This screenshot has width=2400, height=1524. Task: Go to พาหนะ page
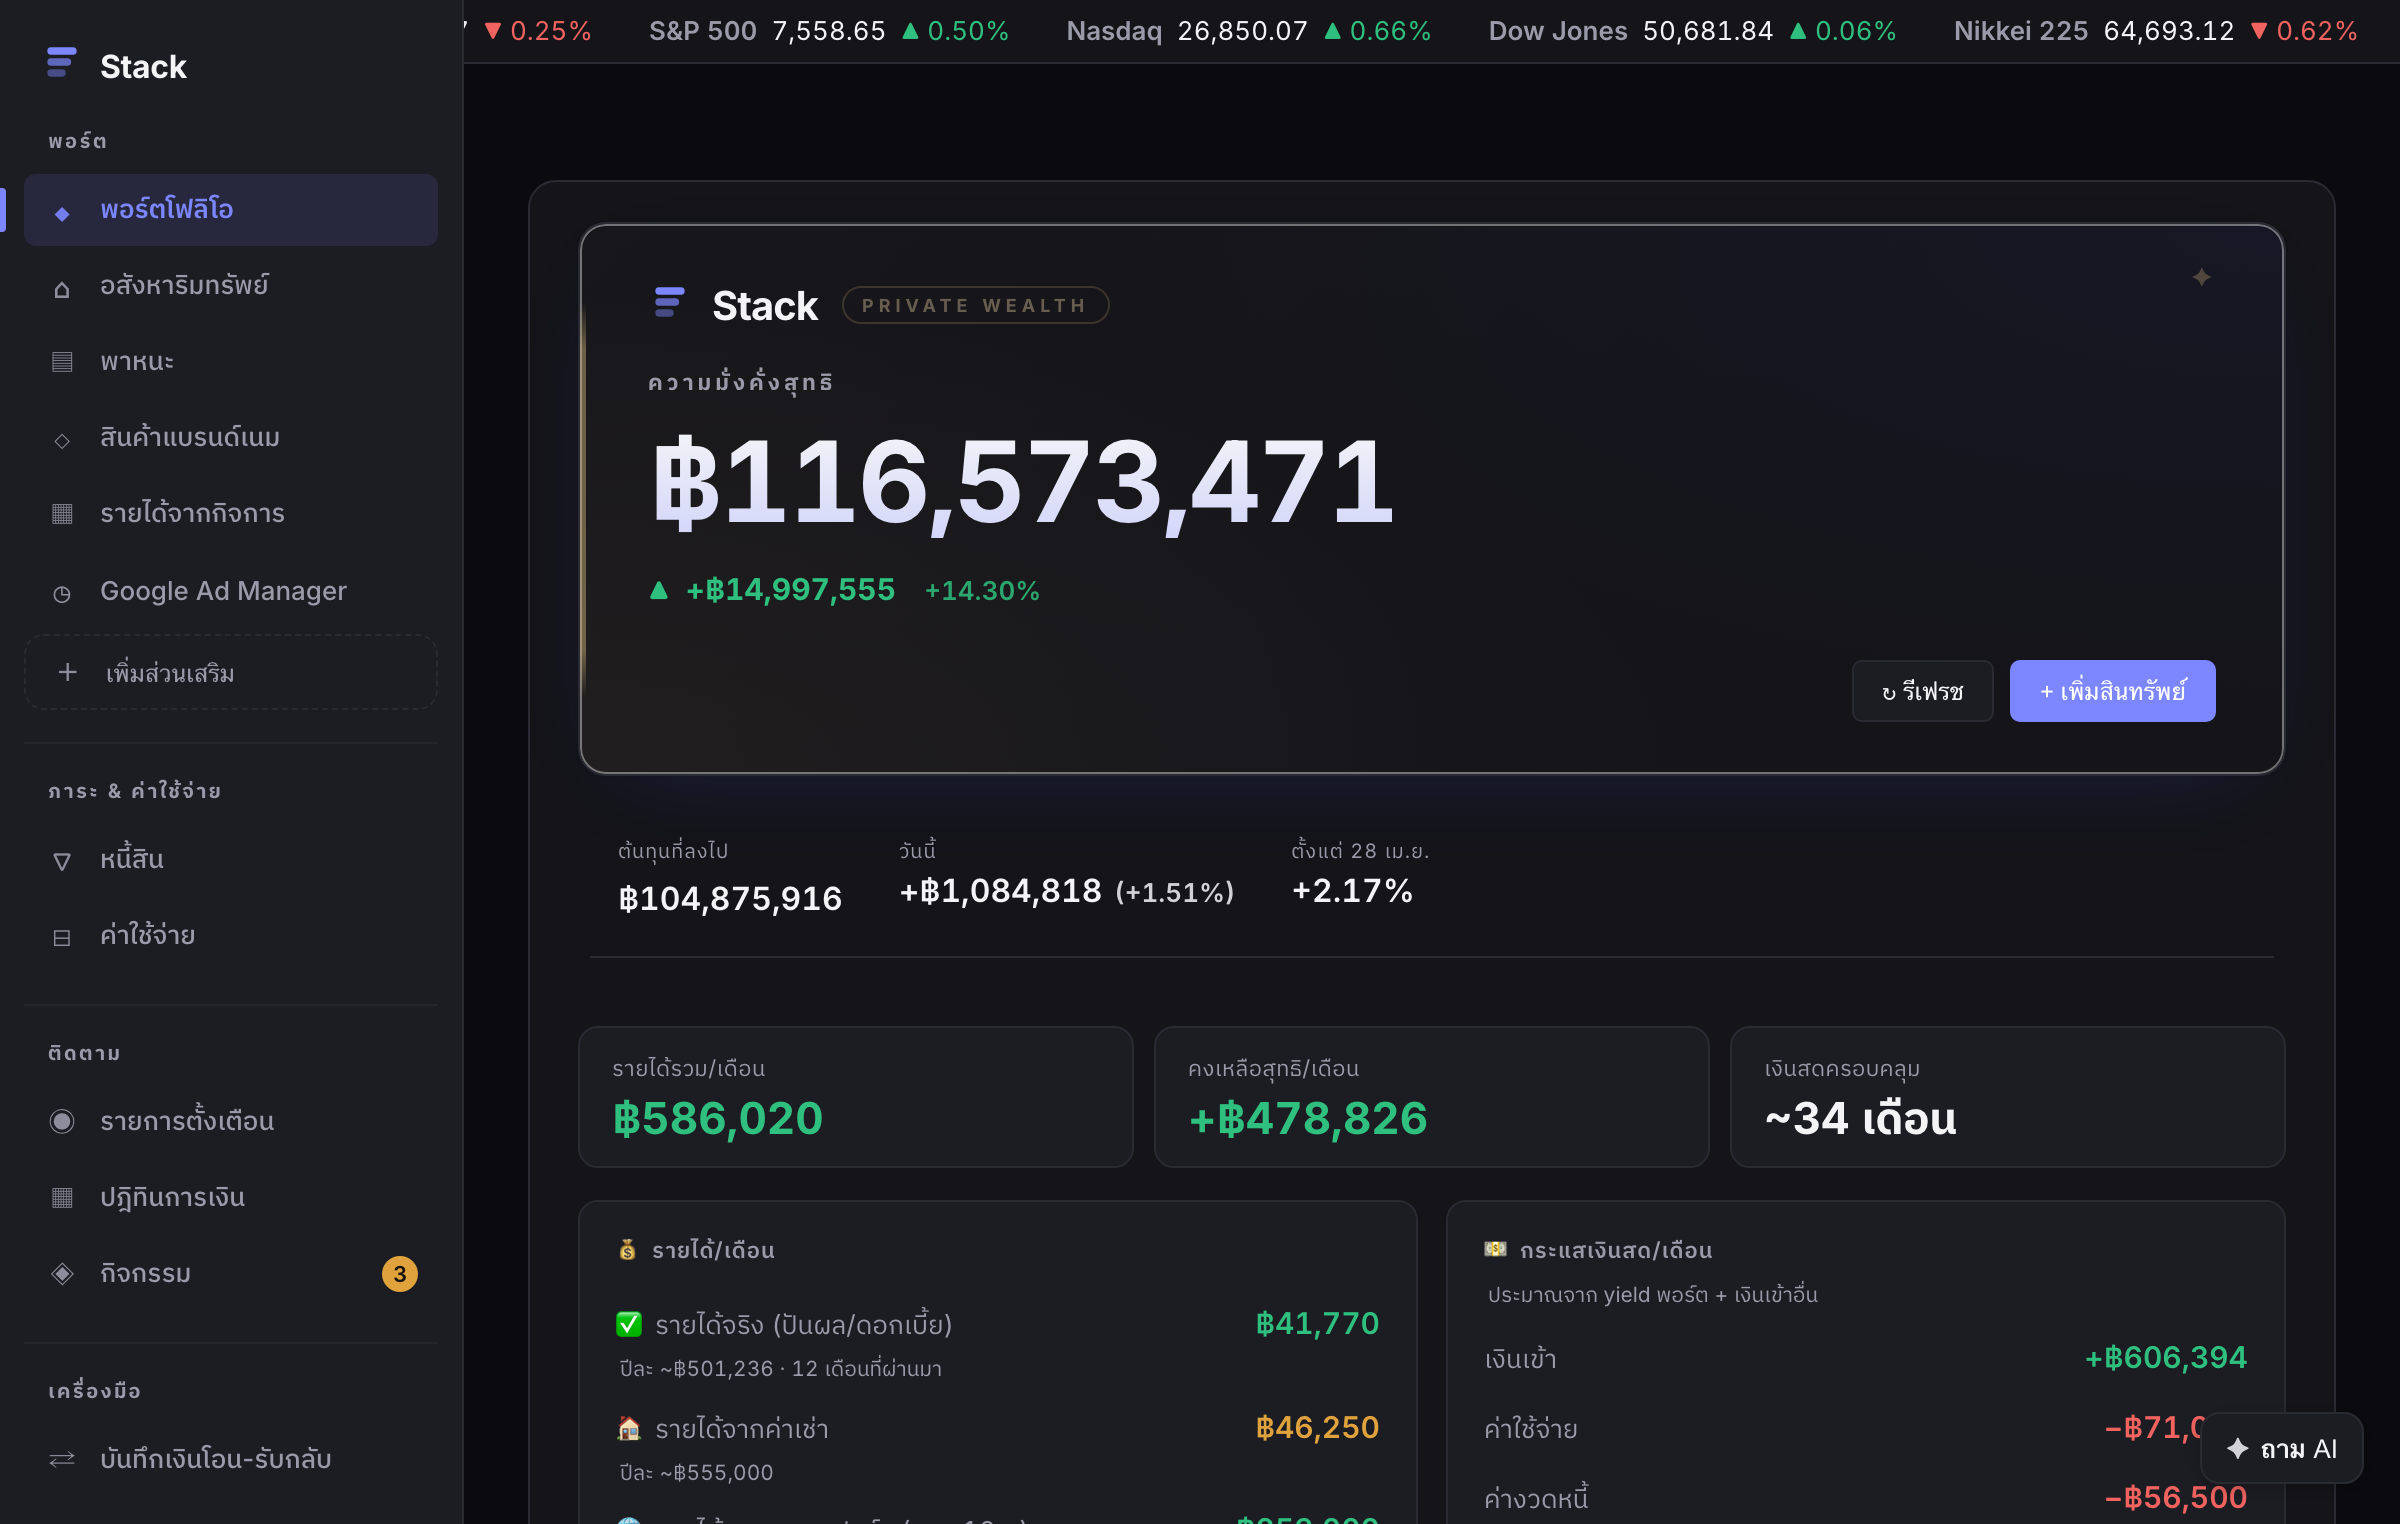pyautogui.click(x=231, y=362)
